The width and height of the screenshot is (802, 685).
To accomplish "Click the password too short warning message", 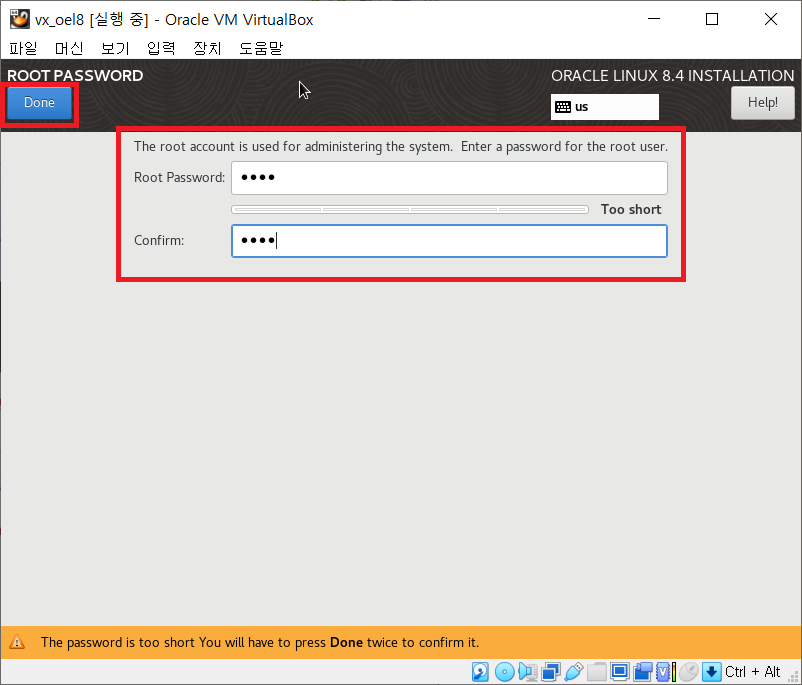I will click(x=260, y=643).
